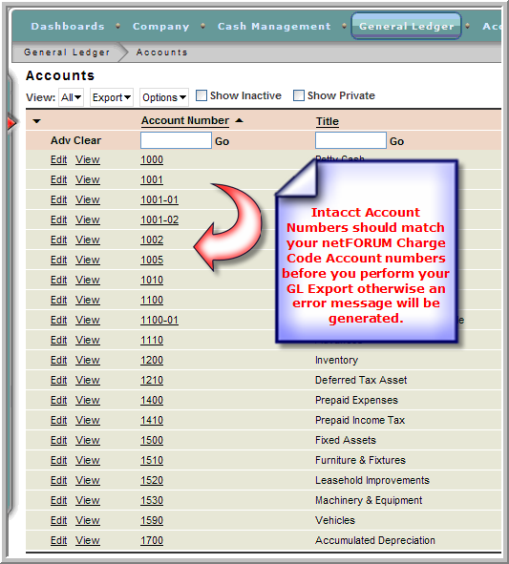509x564 pixels.
Task: Click the ascending sort arrow beside Account Number
Action: (239, 120)
